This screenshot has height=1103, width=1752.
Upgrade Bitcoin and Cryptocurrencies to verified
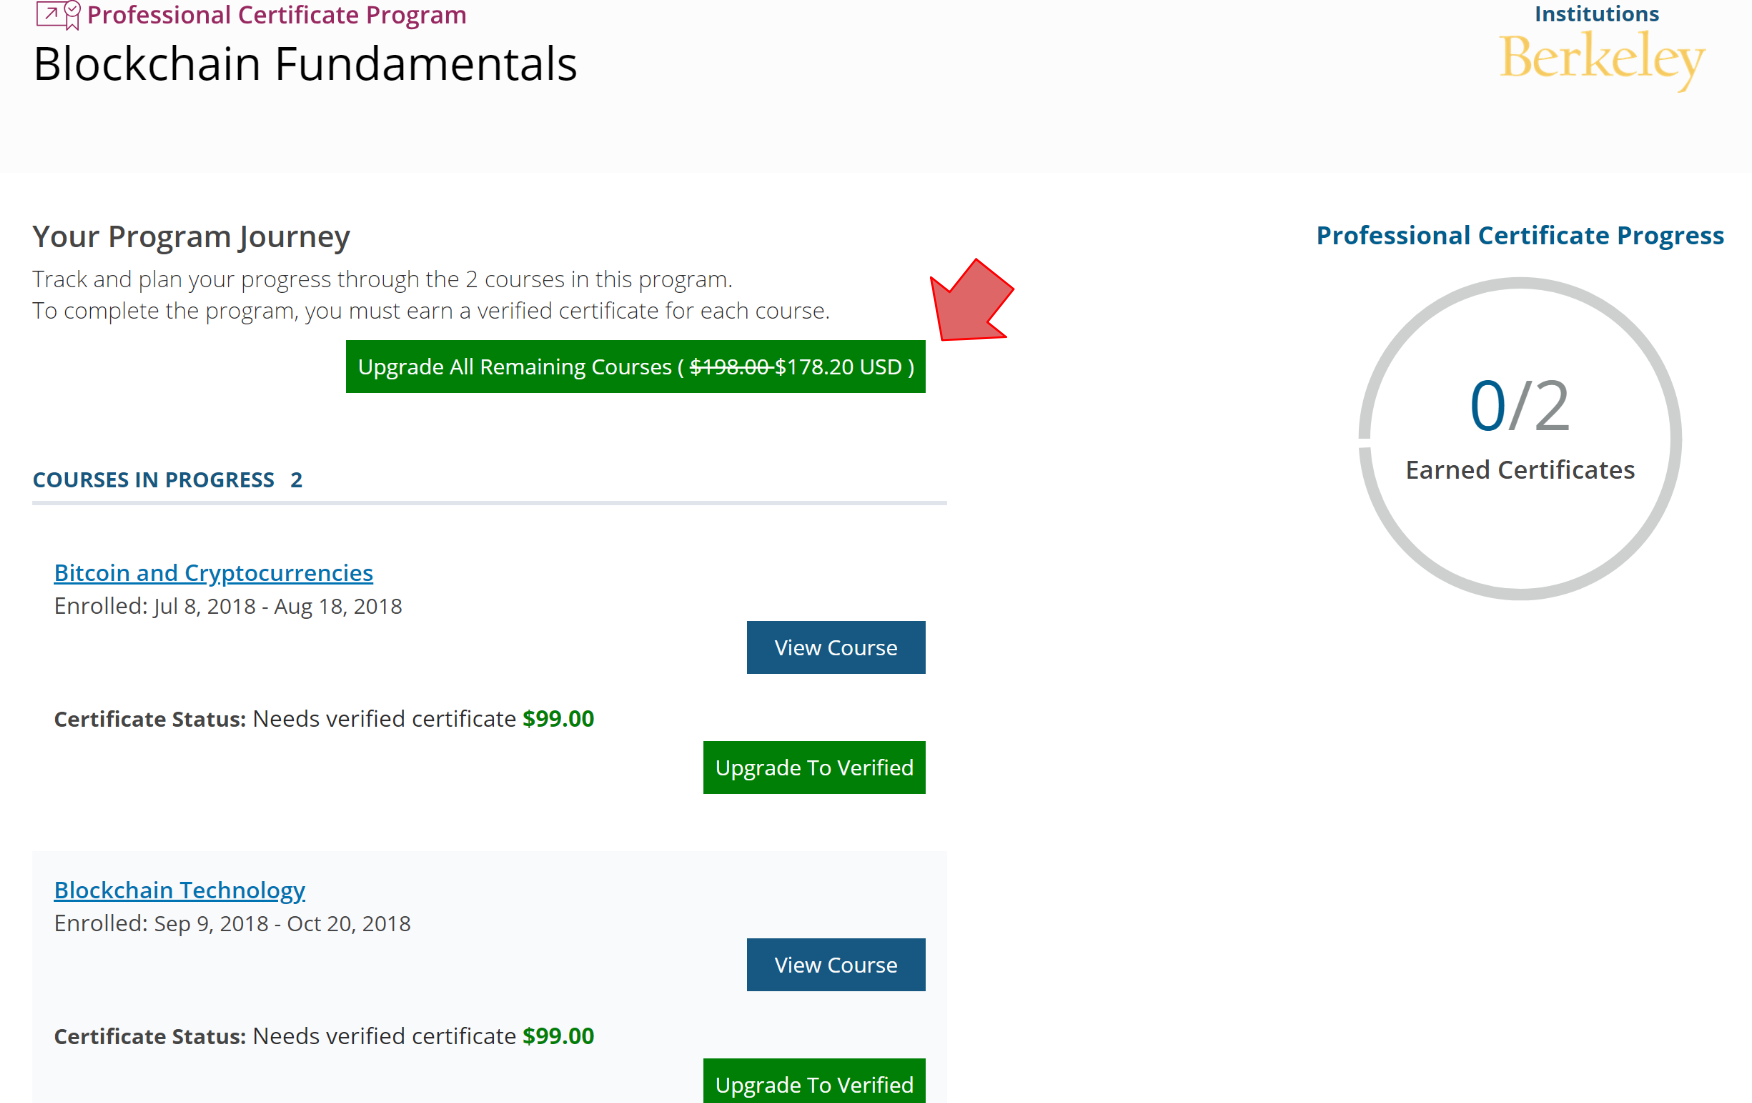coord(814,768)
